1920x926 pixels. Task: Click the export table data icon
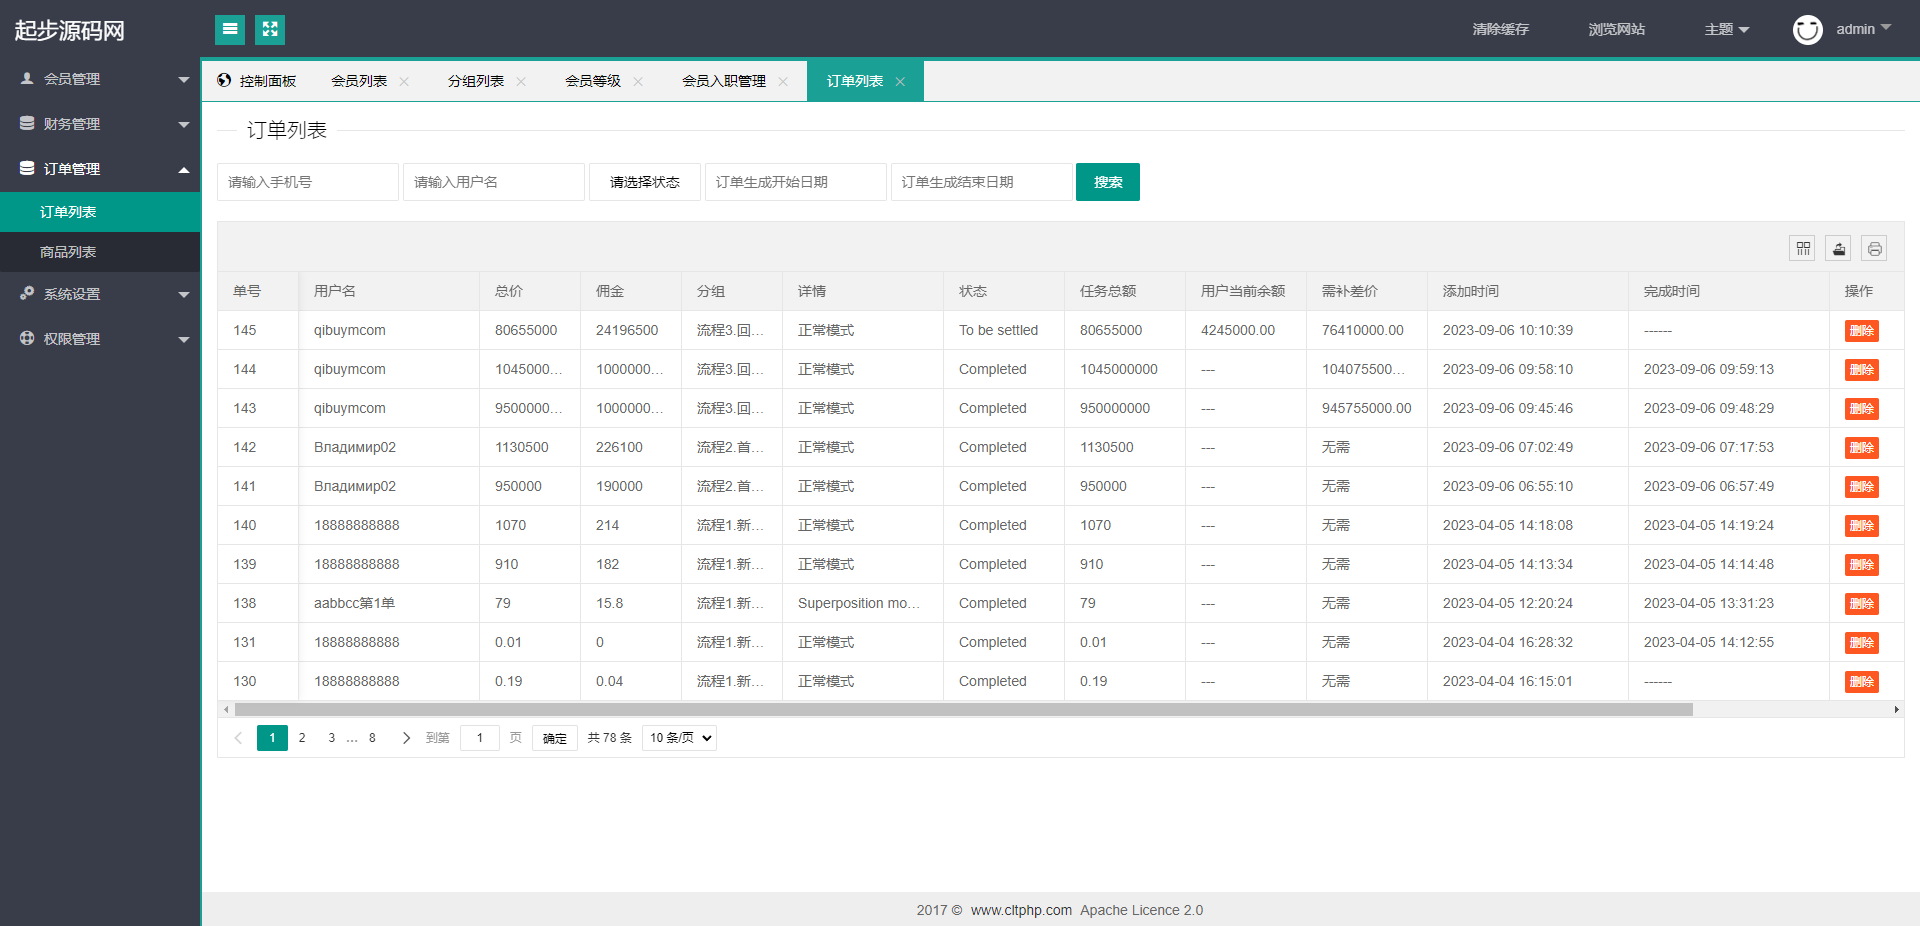click(x=1838, y=249)
